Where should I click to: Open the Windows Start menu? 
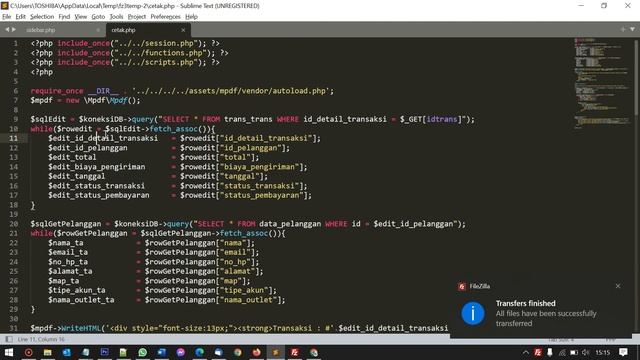9,352
